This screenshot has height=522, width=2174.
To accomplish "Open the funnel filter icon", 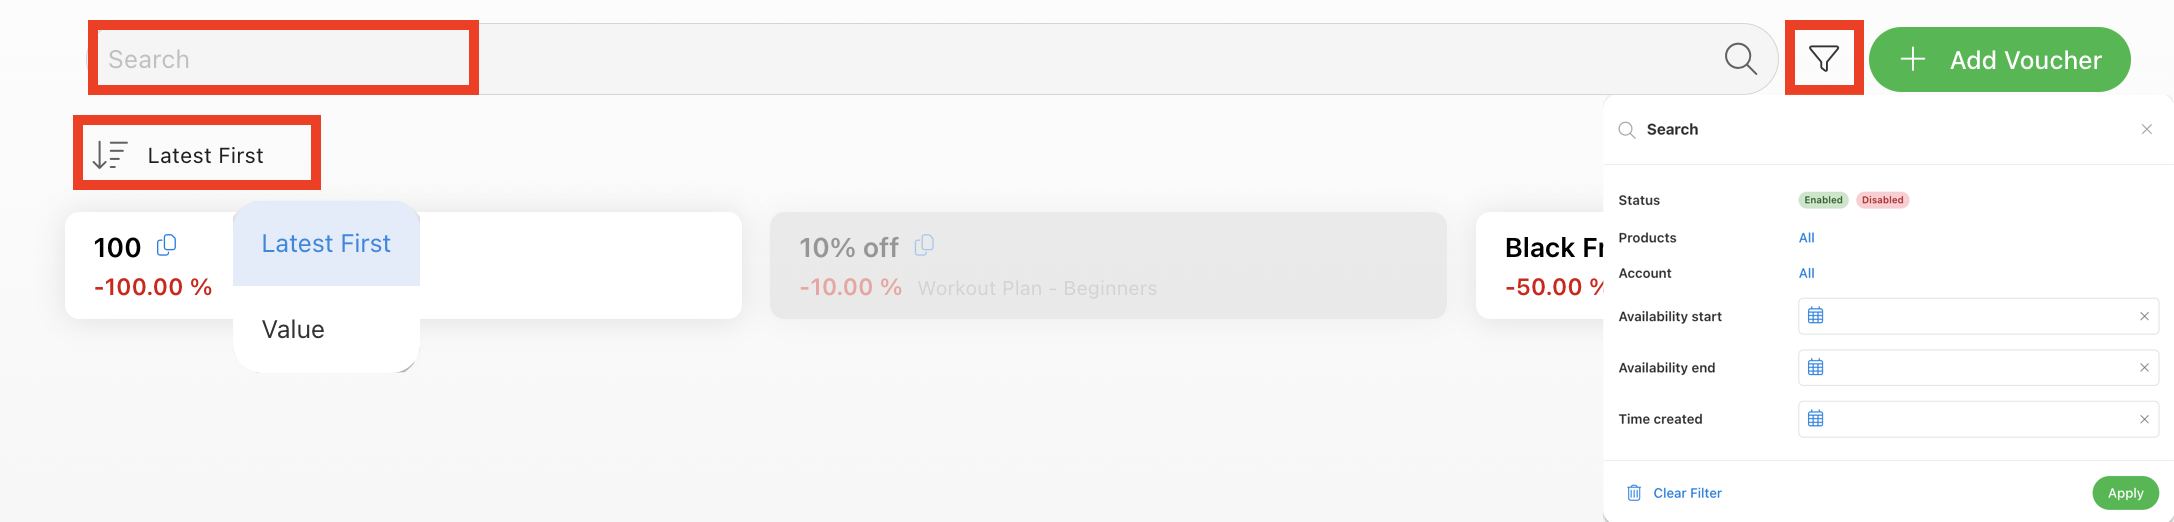I will 1824,59.
